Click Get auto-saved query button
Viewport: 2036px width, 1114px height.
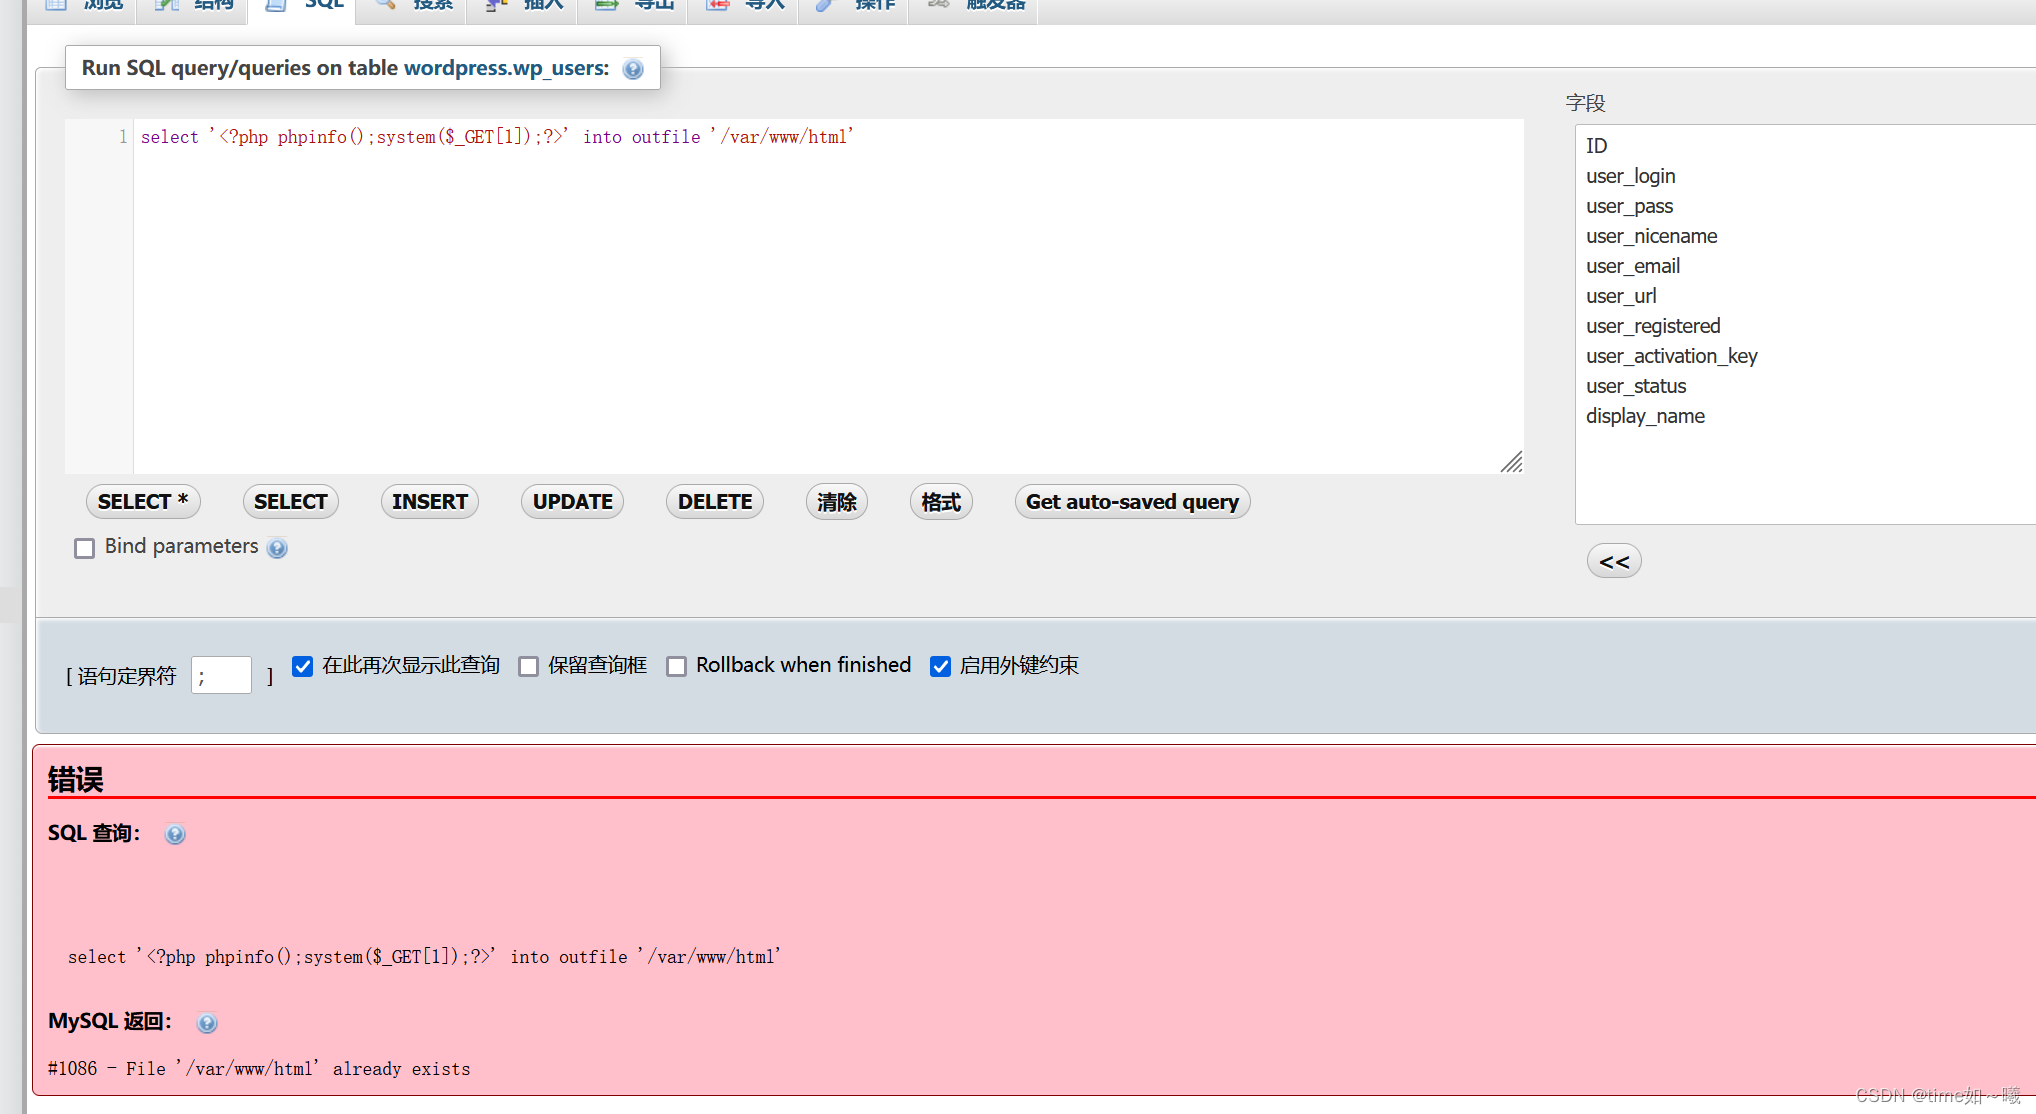pyautogui.click(x=1132, y=502)
